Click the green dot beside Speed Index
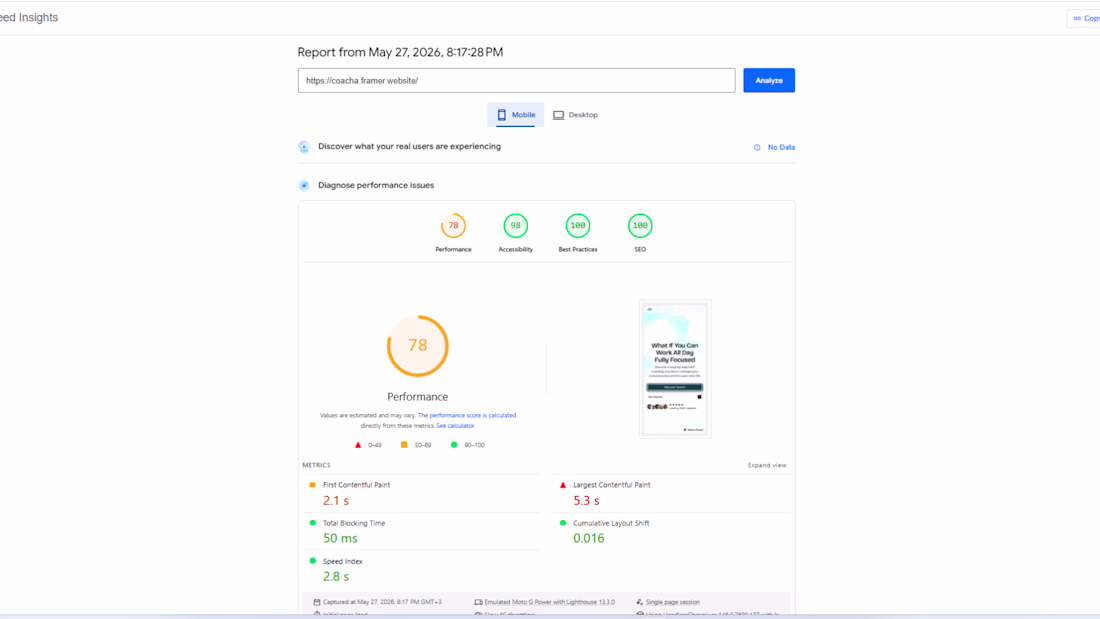This screenshot has width=1100, height=619. tap(313, 561)
